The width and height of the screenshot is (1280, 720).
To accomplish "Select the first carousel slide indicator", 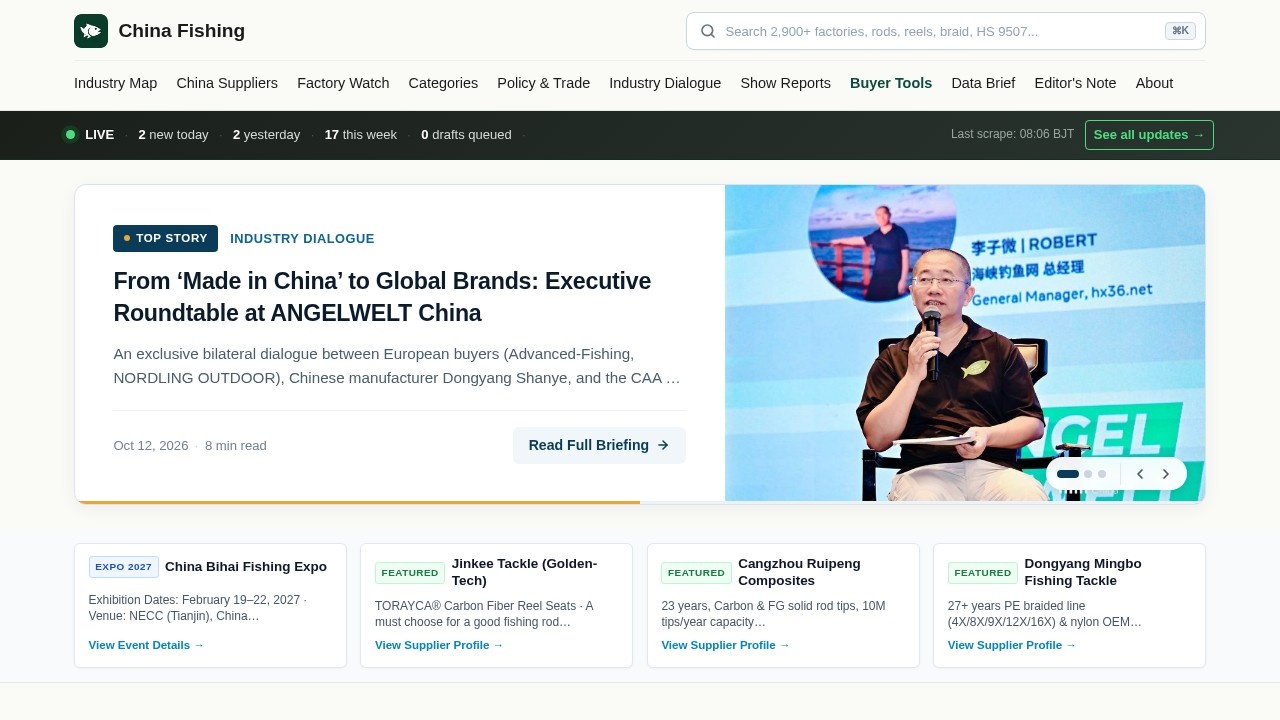I will 1068,474.
